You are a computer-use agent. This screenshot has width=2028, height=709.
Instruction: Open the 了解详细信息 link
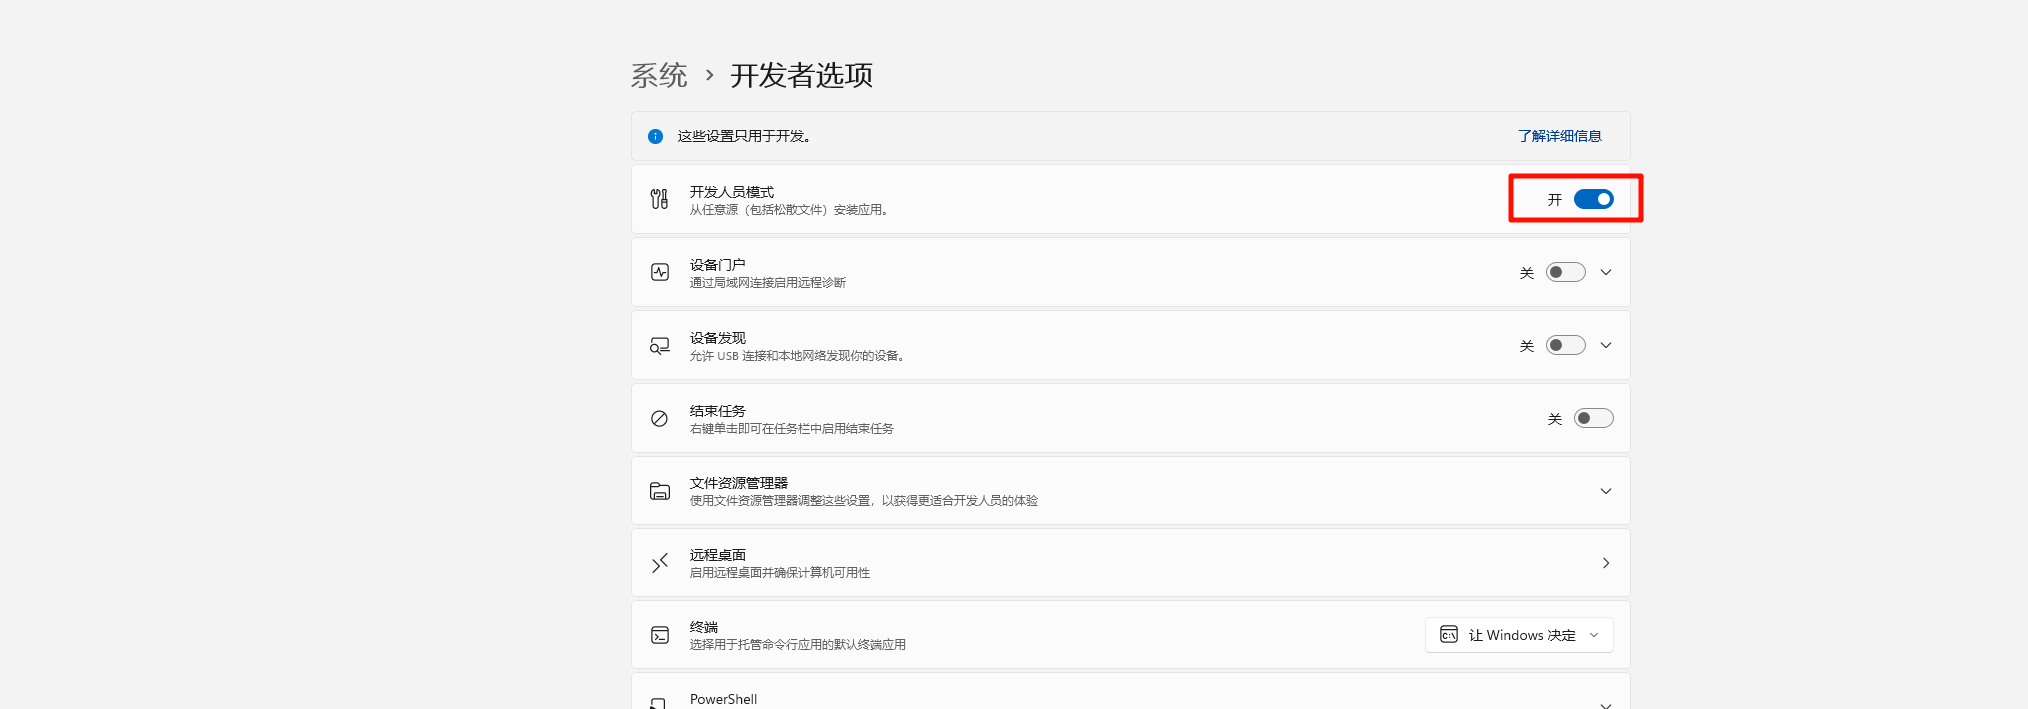click(x=1559, y=136)
